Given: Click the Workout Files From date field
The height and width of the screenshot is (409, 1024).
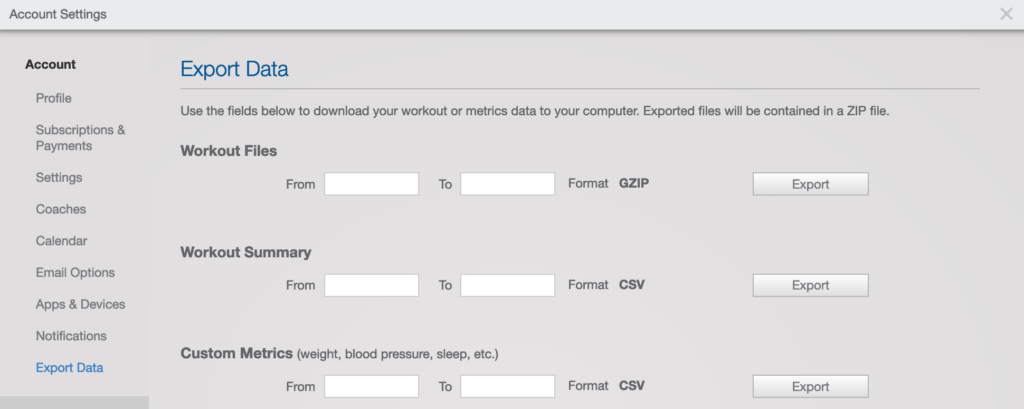Looking at the screenshot, I should point(372,184).
